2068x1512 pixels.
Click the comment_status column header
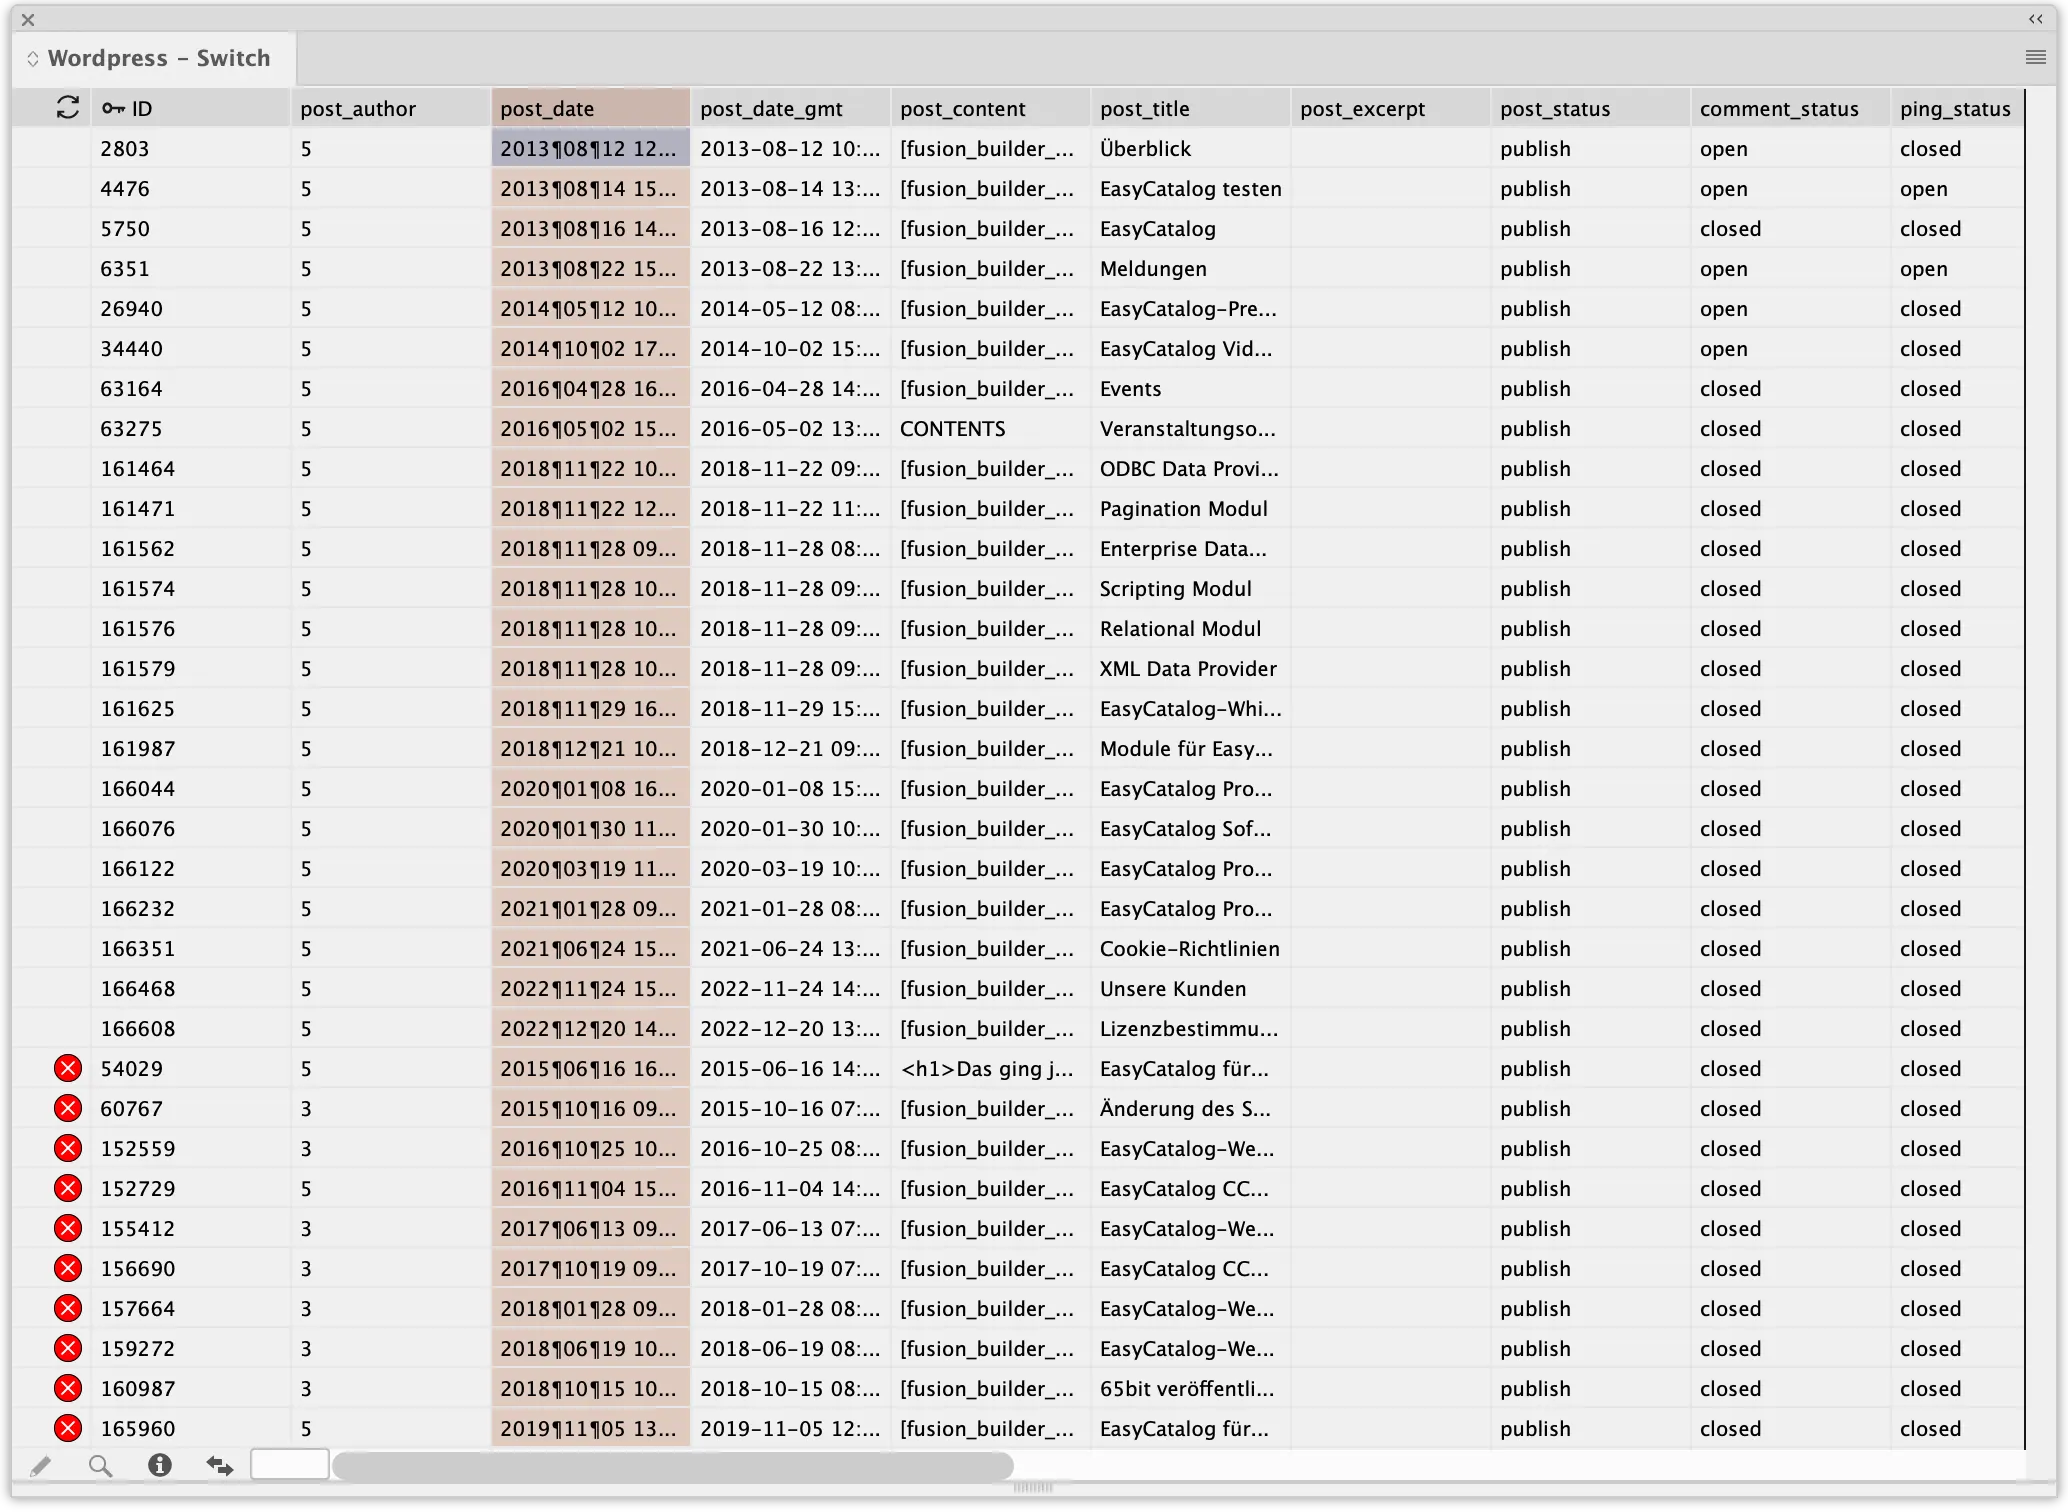click(1790, 108)
